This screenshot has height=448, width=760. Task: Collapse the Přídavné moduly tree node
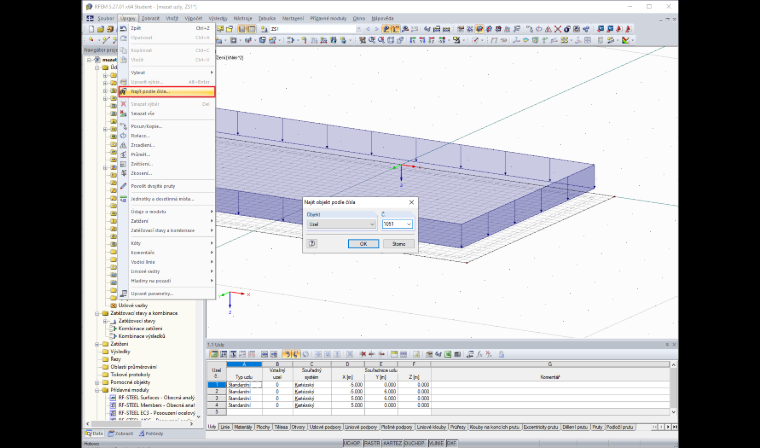[x=97, y=390]
